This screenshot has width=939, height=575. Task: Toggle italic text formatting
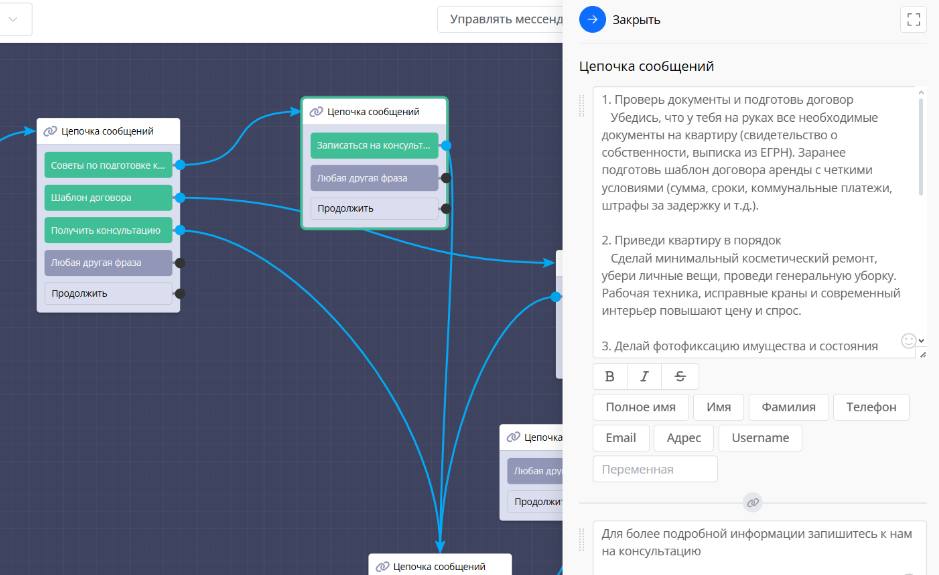point(645,376)
